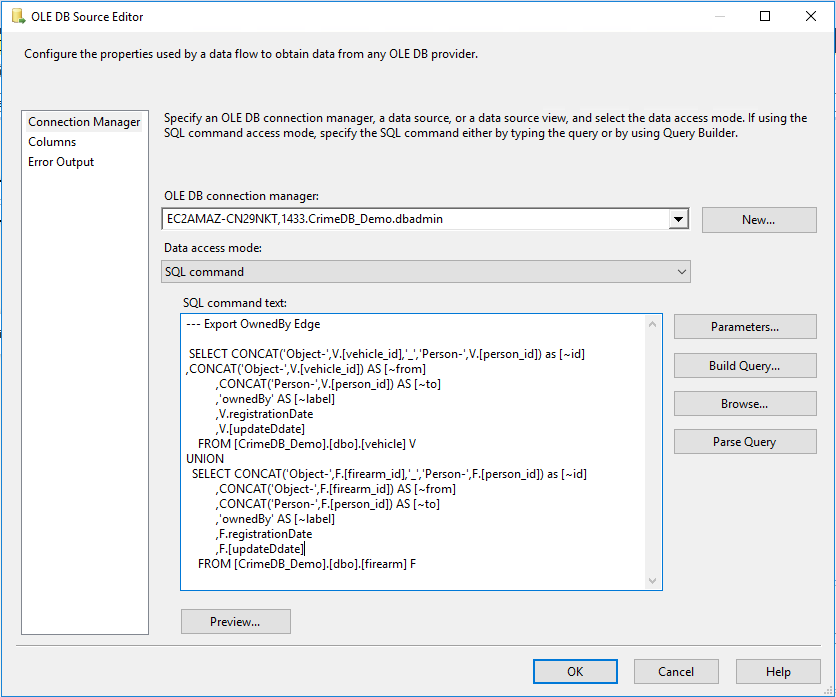
Task: Cancel the OLE DB Source Editor
Action: coord(676,671)
